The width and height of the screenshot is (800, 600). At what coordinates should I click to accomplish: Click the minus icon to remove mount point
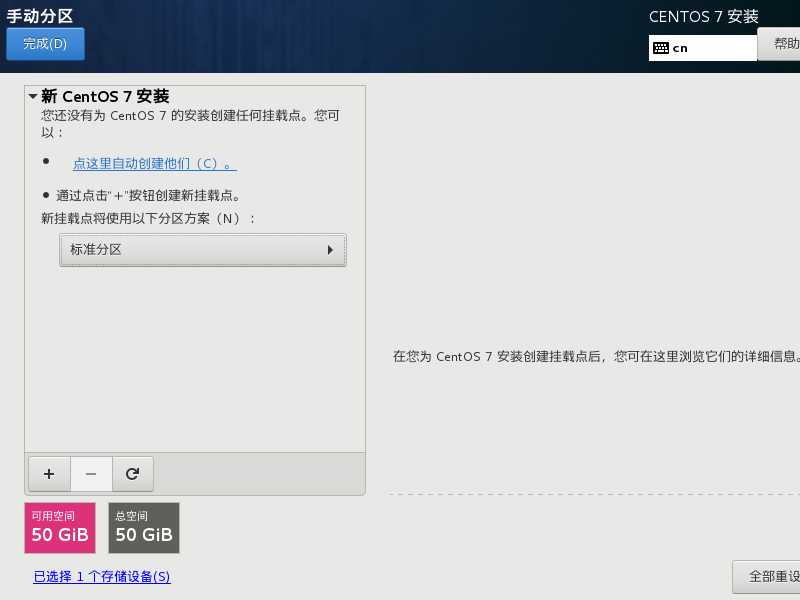[x=91, y=474]
